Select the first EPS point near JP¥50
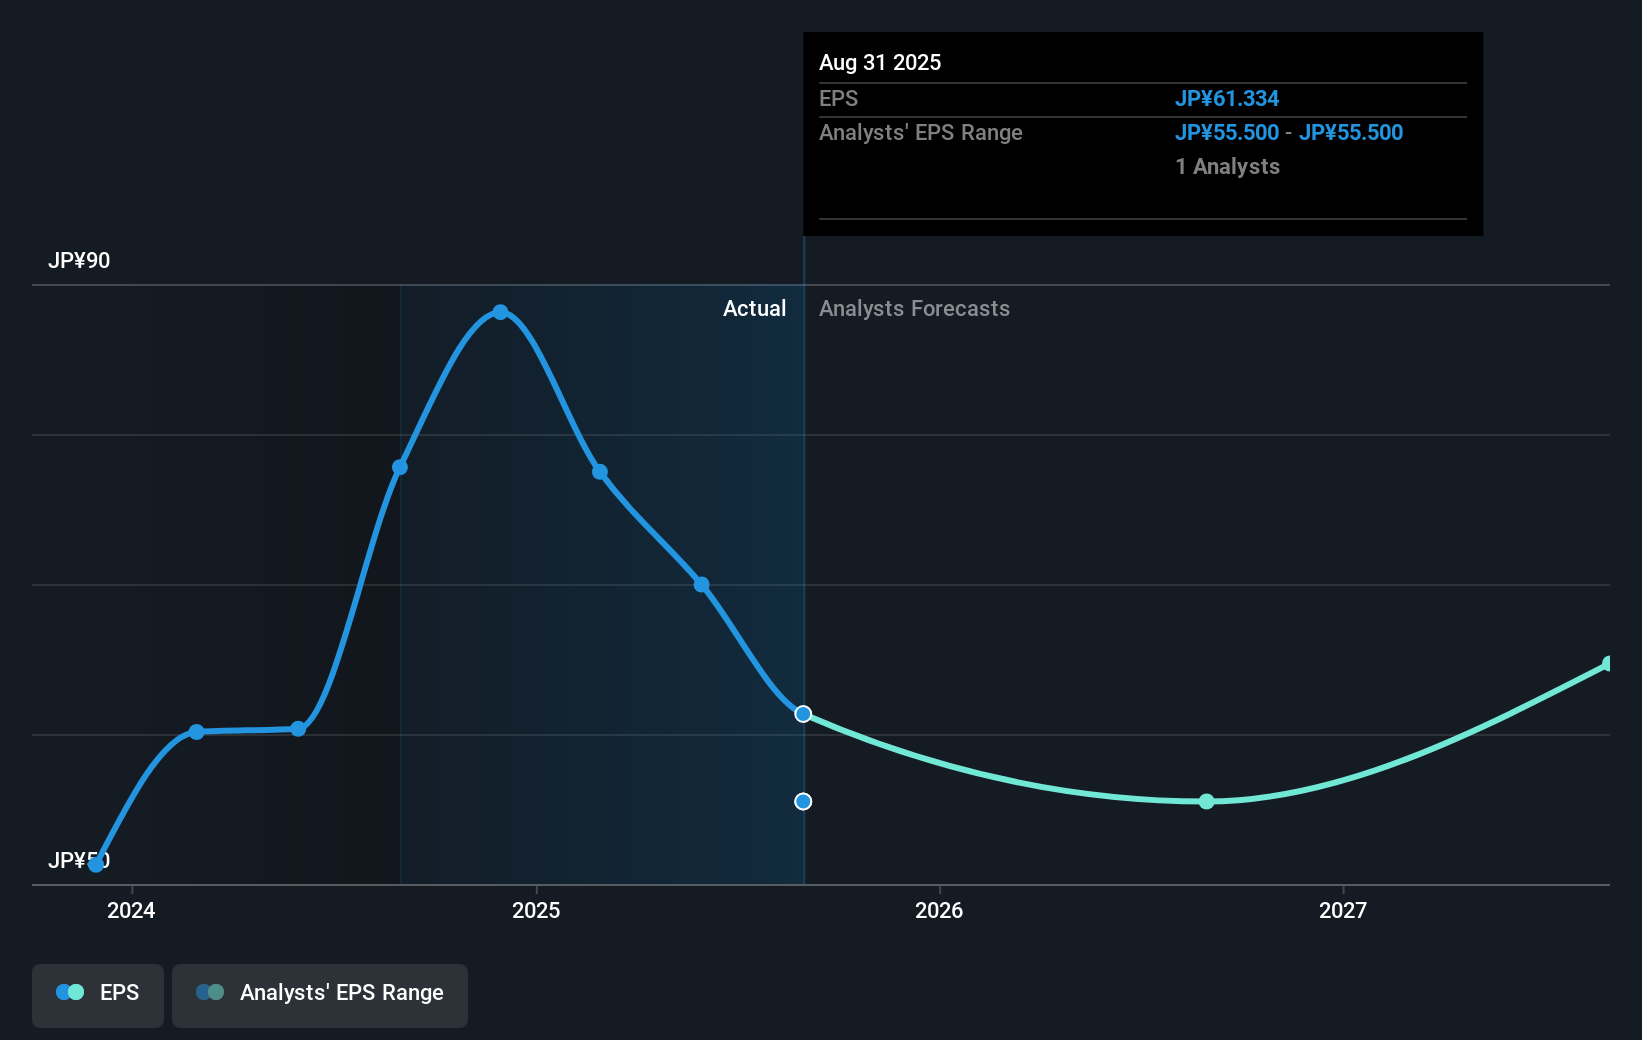1642x1040 pixels. point(96,865)
